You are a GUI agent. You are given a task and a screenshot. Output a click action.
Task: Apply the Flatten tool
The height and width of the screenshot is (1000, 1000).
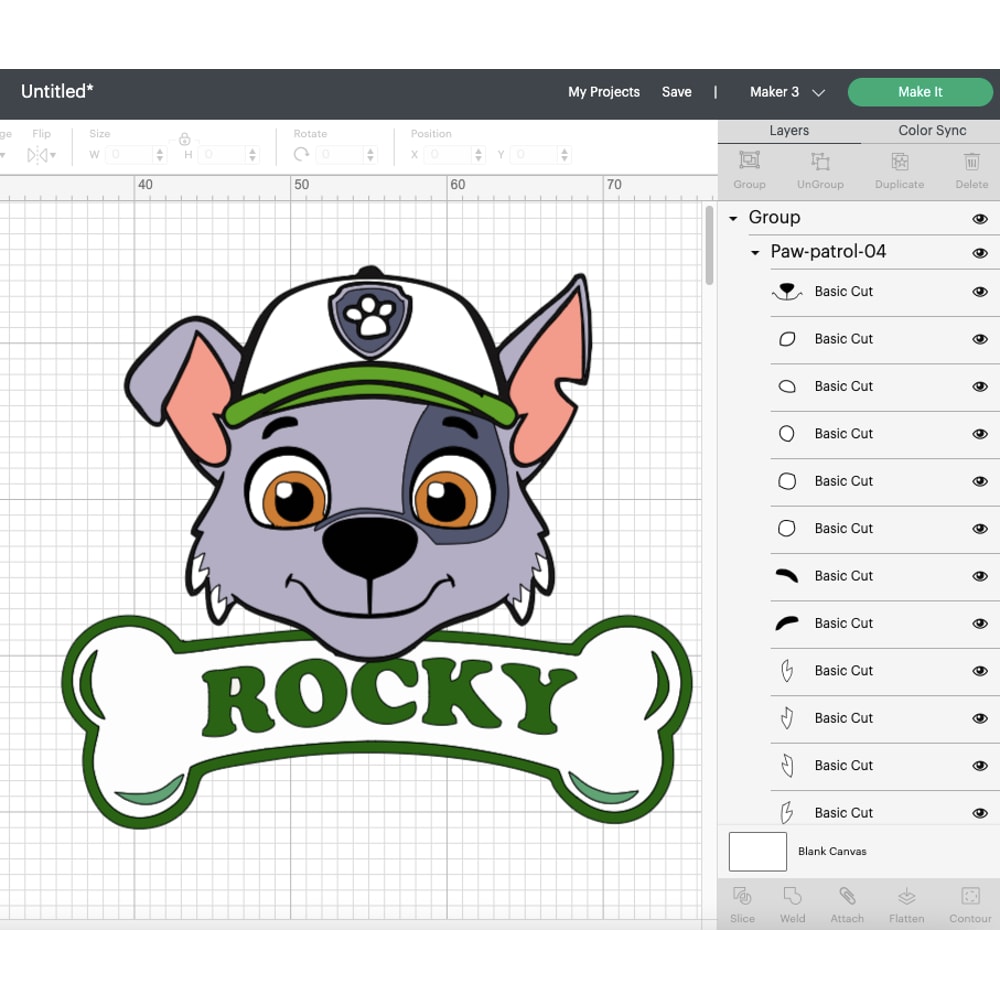tap(906, 905)
